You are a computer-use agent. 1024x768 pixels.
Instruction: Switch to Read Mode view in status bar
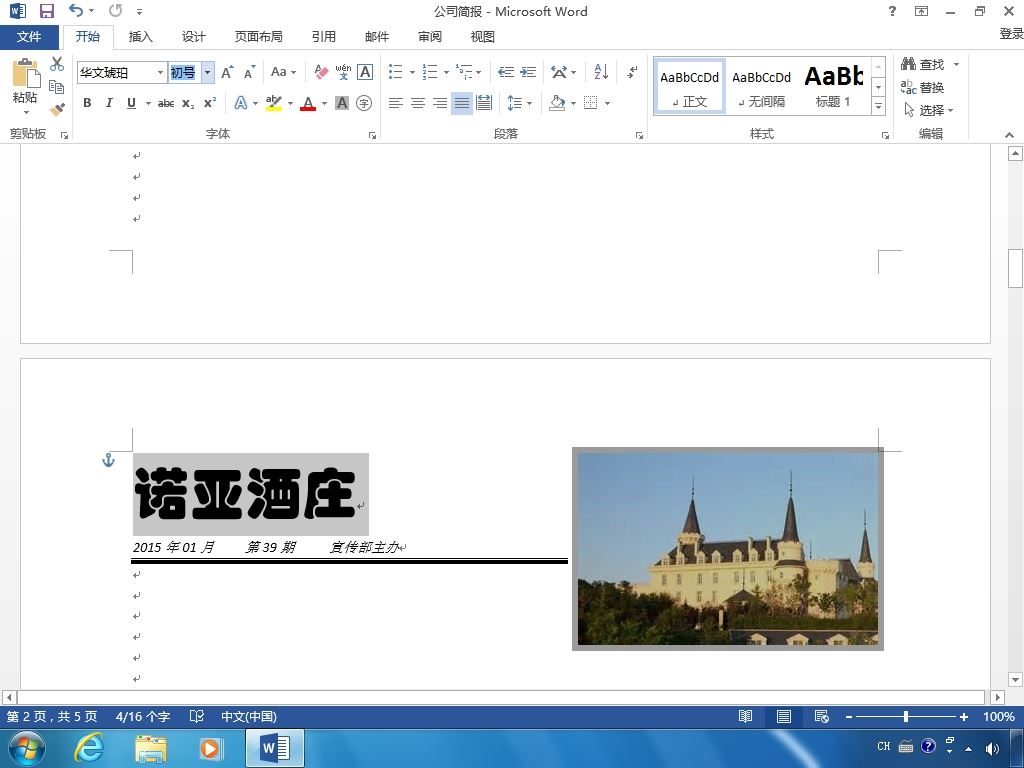point(745,716)
